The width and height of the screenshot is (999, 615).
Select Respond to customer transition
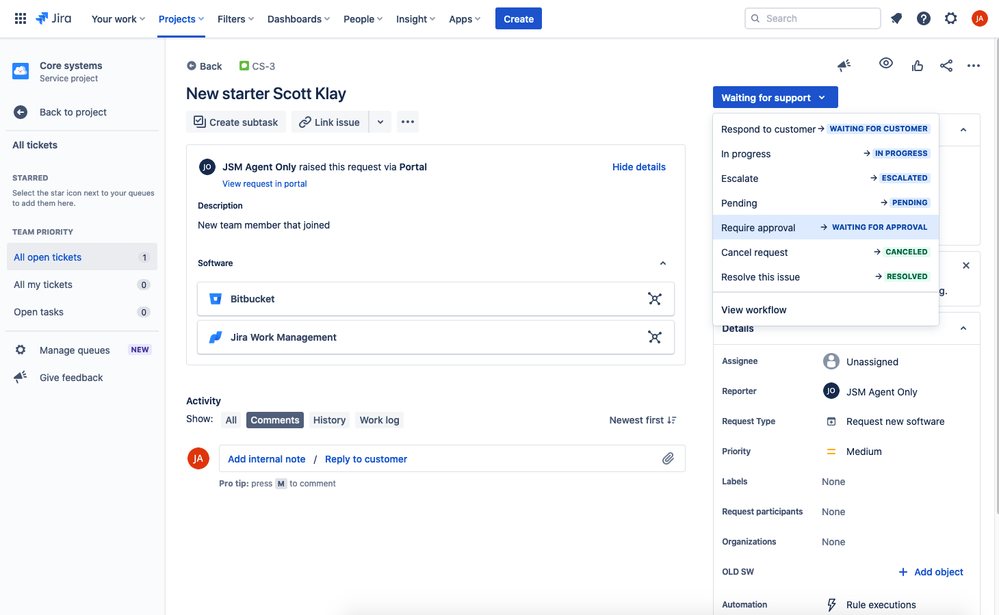click(826, 129)
